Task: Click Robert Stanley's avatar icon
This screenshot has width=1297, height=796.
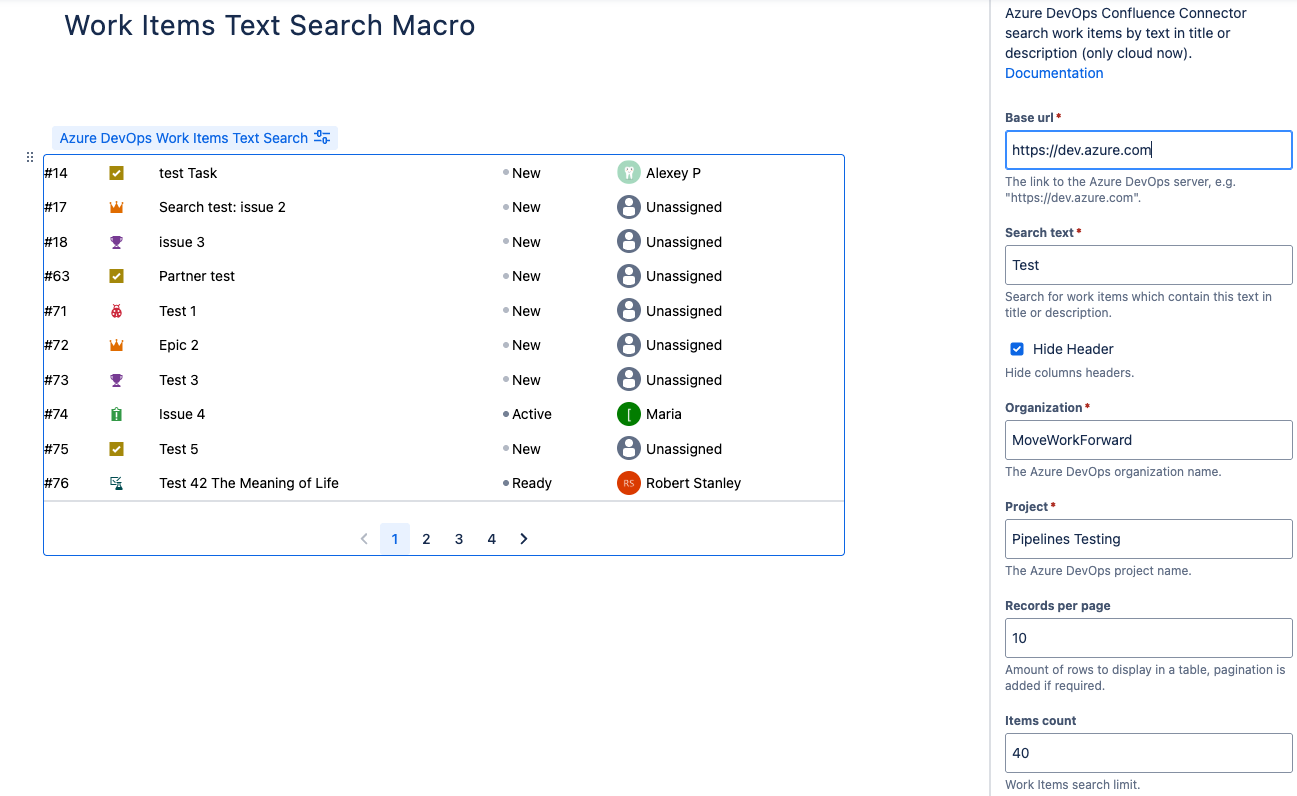Action: pyautogui.click(x=628, y=483)
